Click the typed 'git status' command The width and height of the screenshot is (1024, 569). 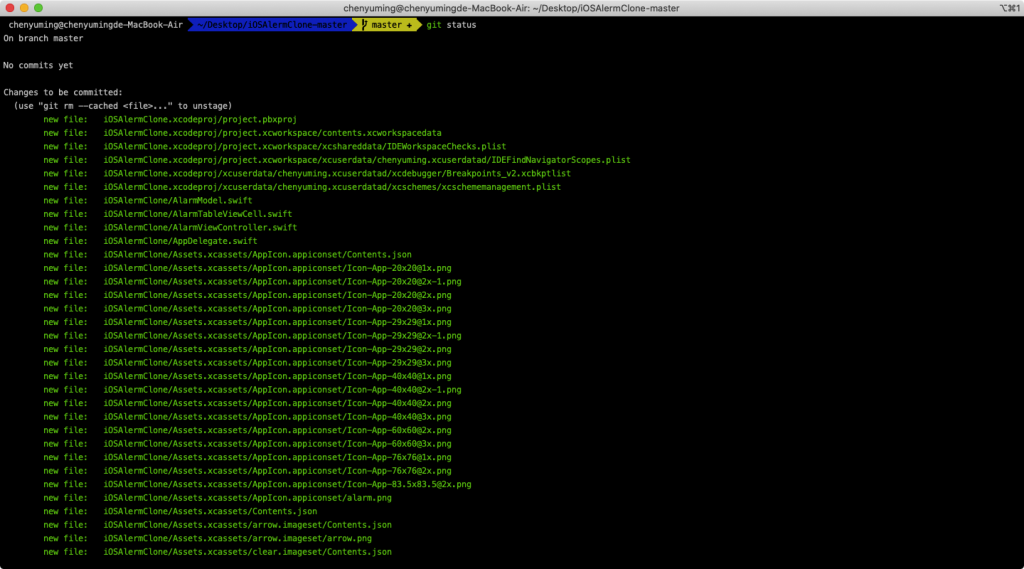click(451, 25)
